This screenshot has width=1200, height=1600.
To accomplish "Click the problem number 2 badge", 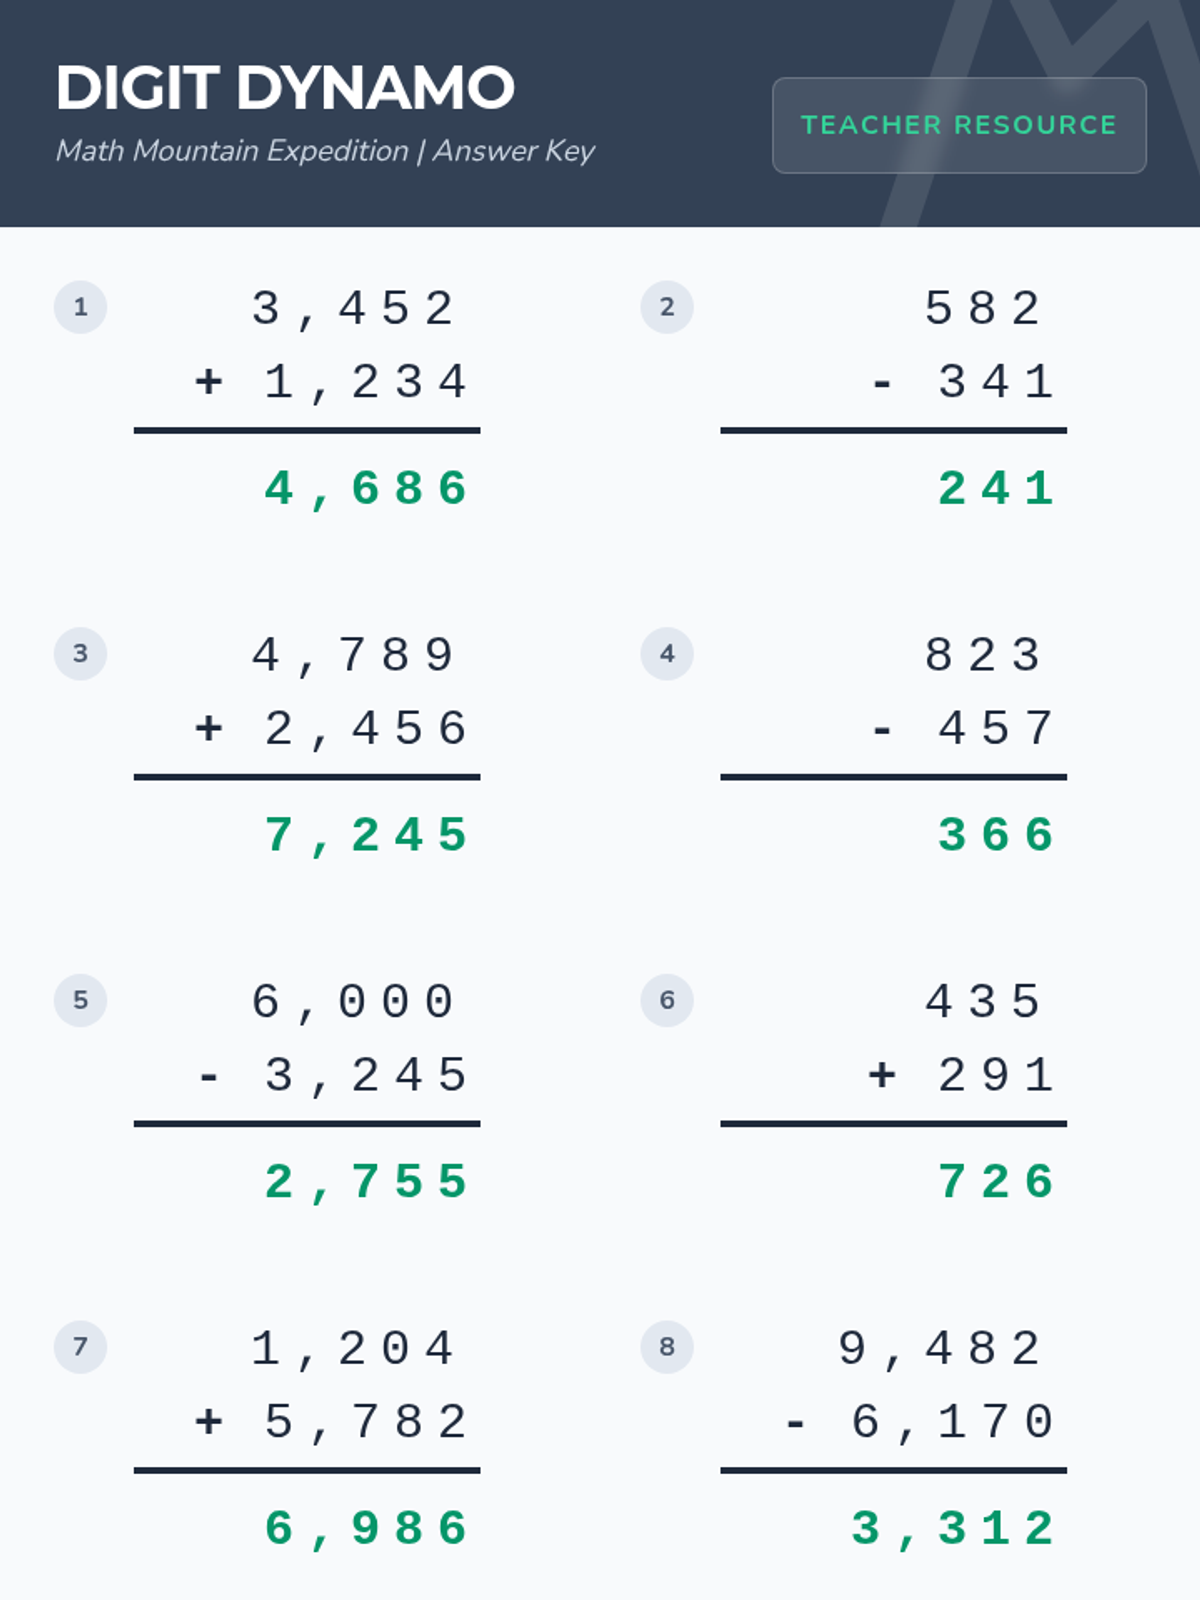I will [667, 307].
